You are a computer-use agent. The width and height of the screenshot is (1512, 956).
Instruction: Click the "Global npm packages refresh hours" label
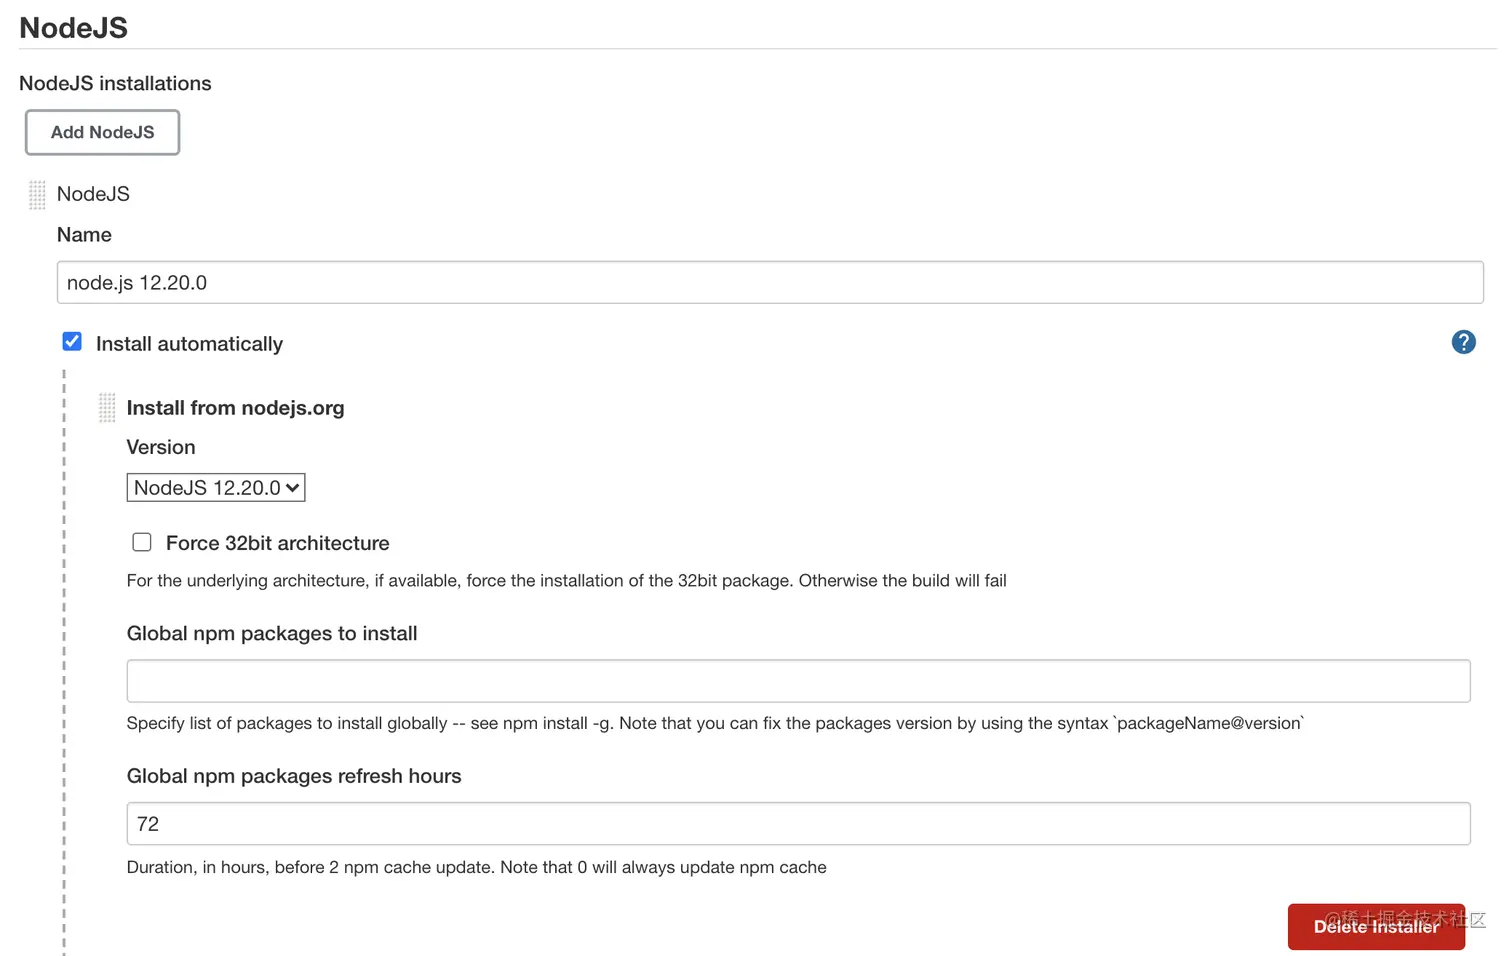294,776
